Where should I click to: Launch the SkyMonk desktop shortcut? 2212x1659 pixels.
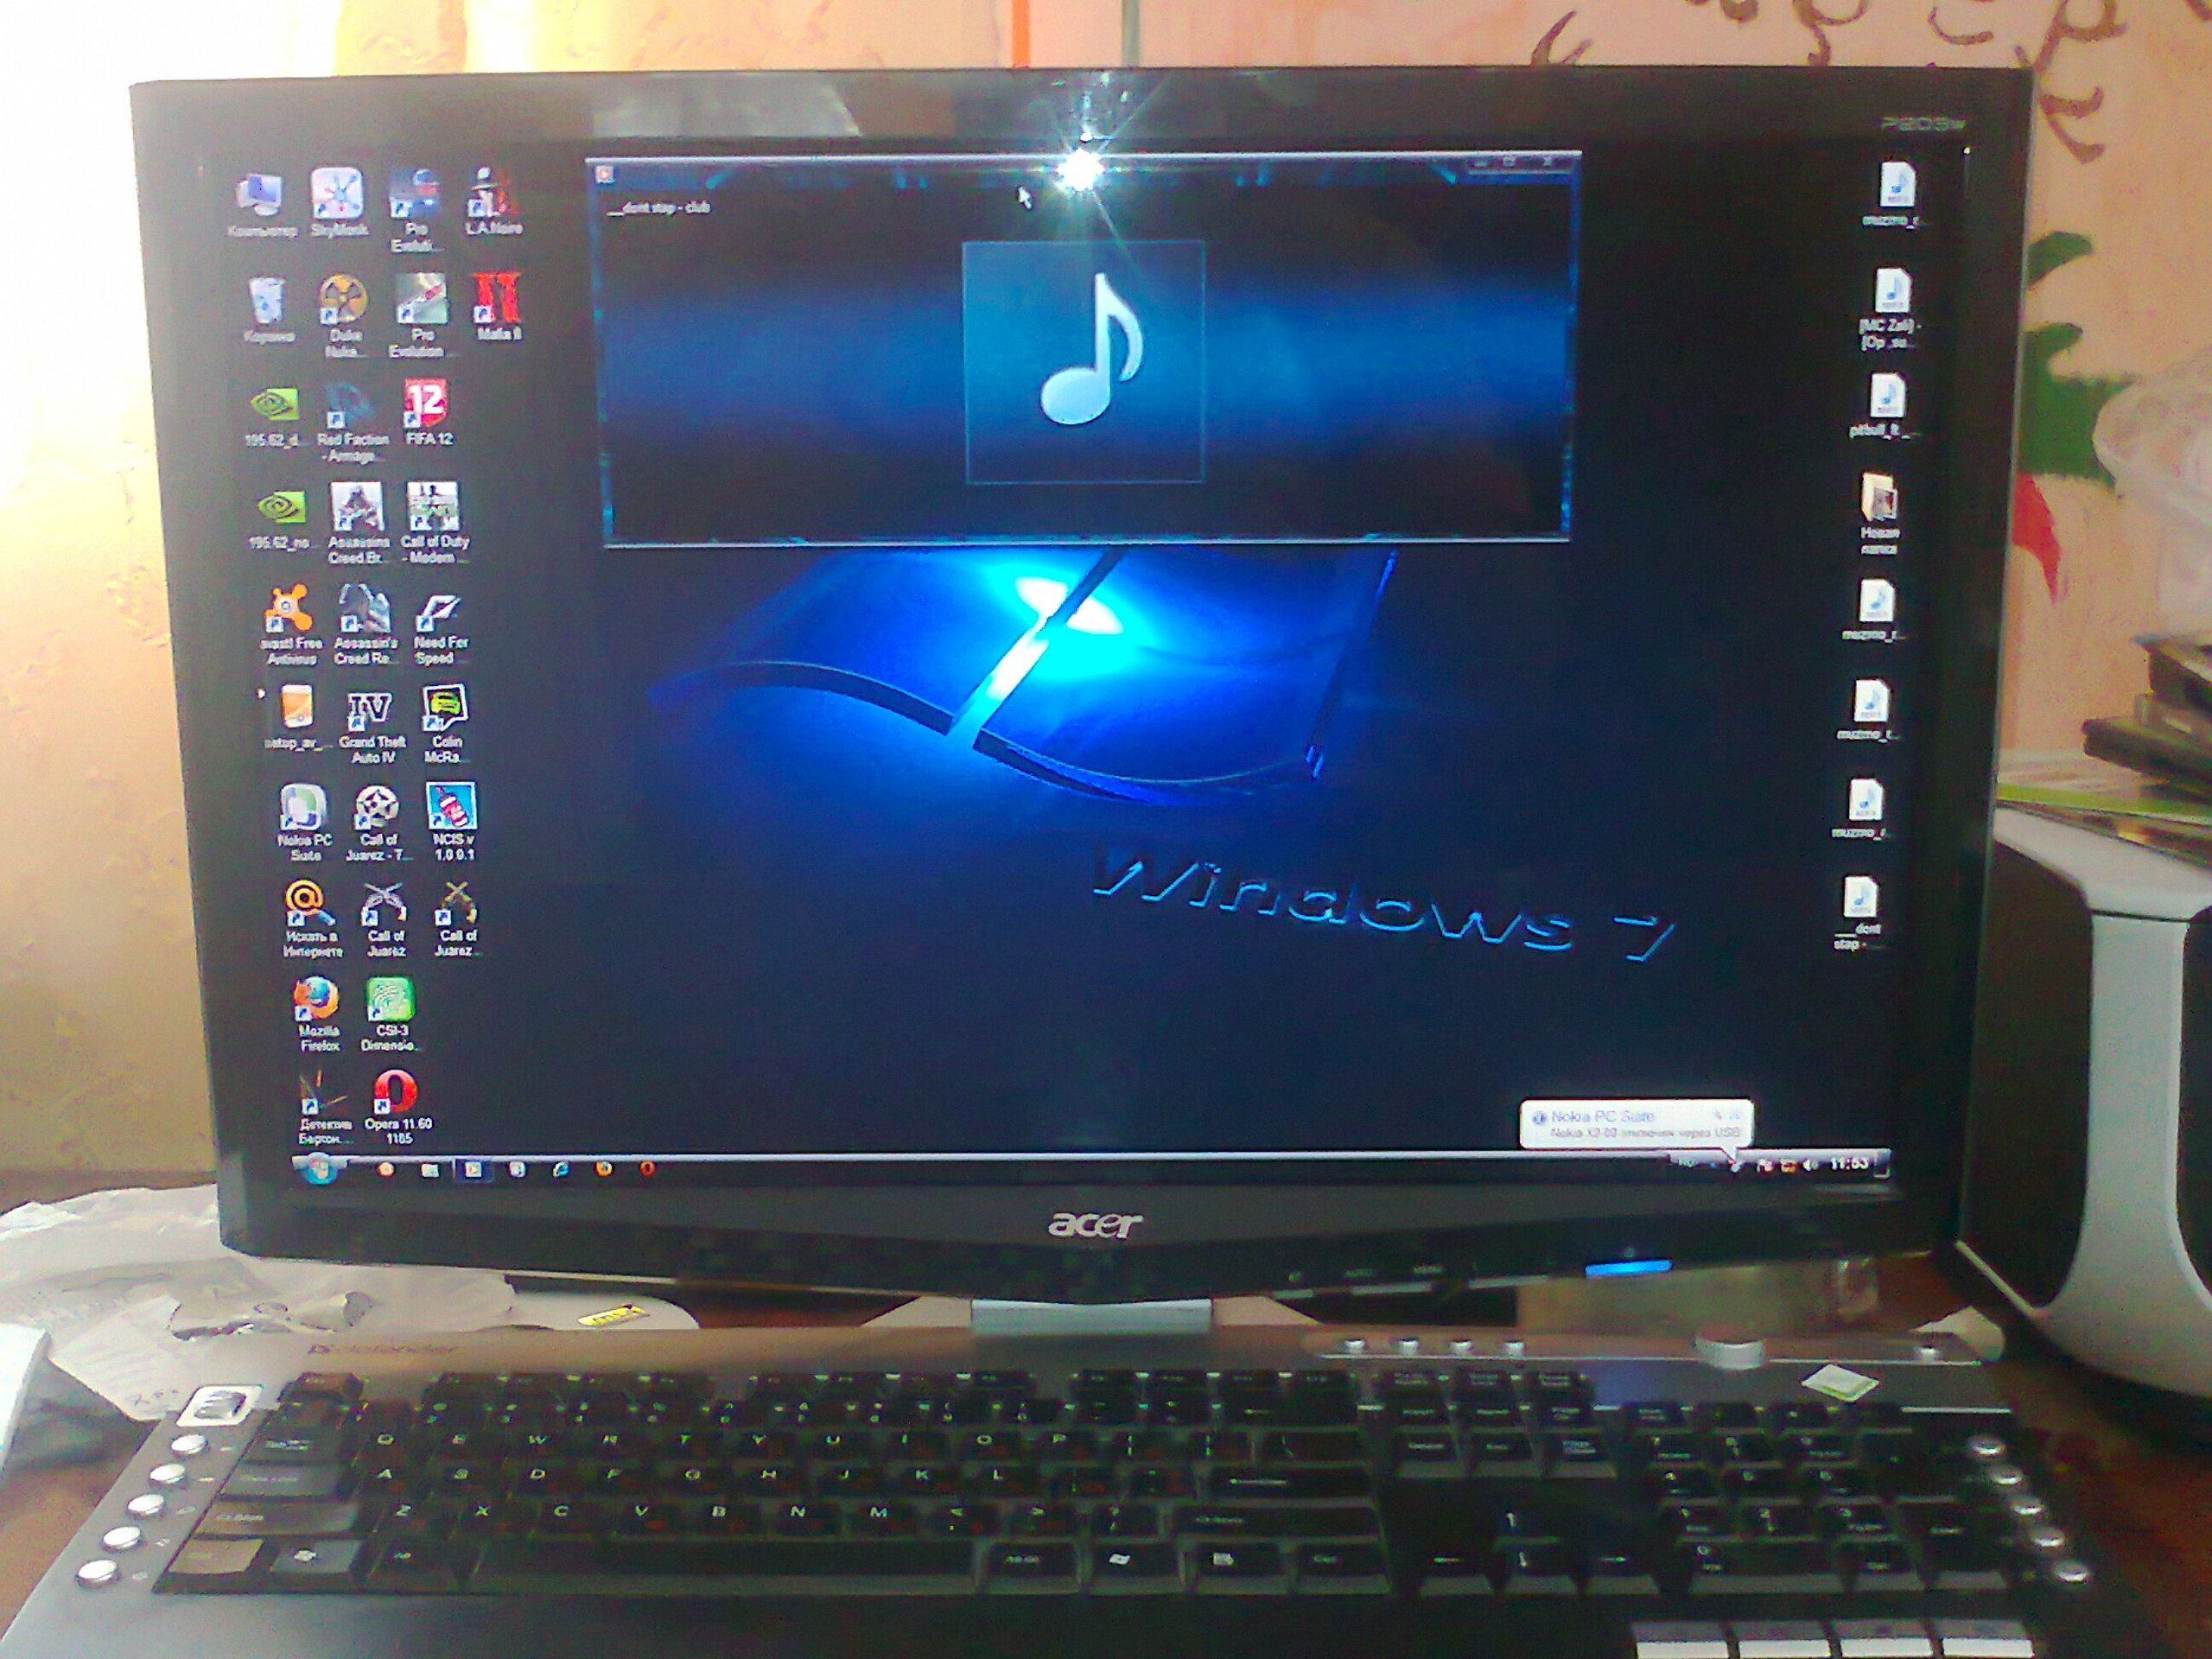[x=337, y=202]
